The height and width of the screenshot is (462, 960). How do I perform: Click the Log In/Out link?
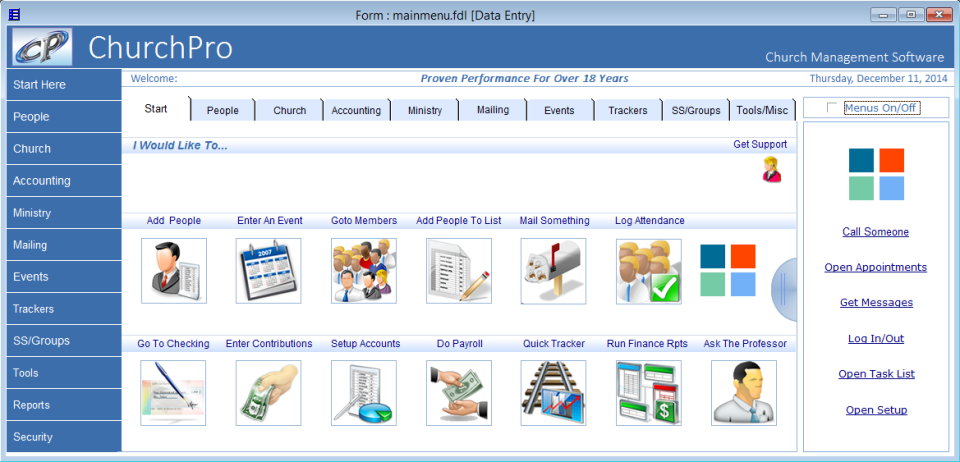coord(876,338)
